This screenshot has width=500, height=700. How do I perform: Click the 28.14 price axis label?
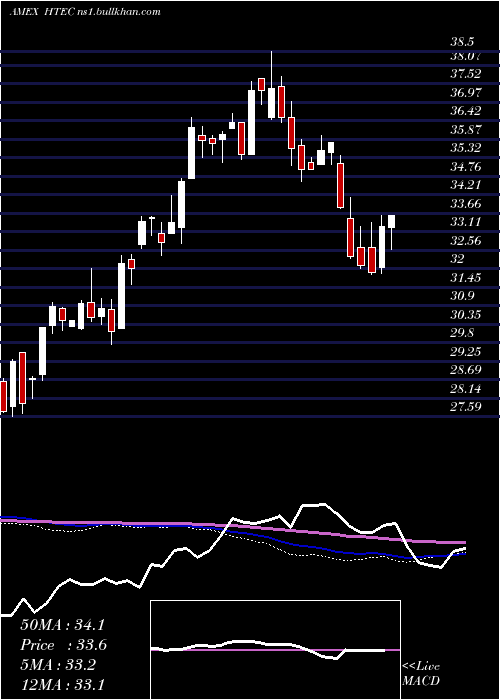click(x=465, y=389)
